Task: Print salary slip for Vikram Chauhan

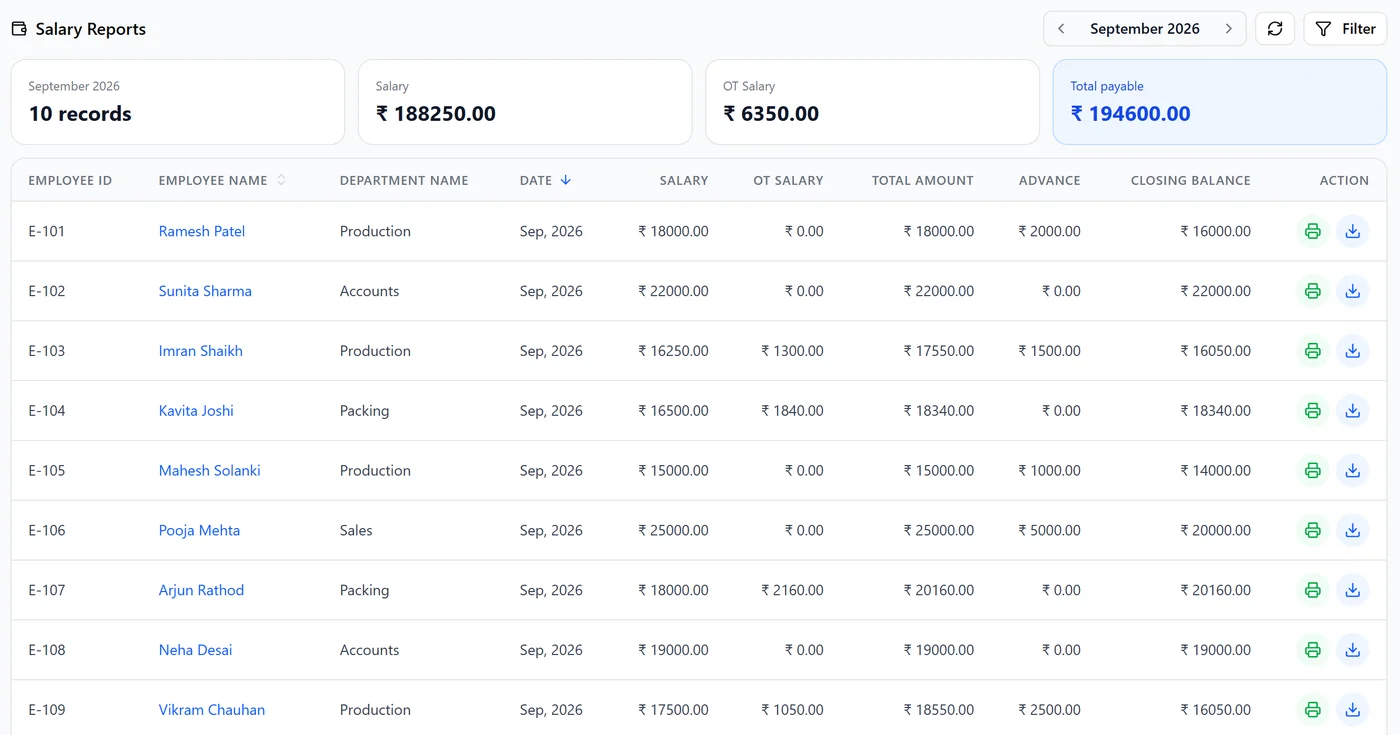Action: [1313, 710]
